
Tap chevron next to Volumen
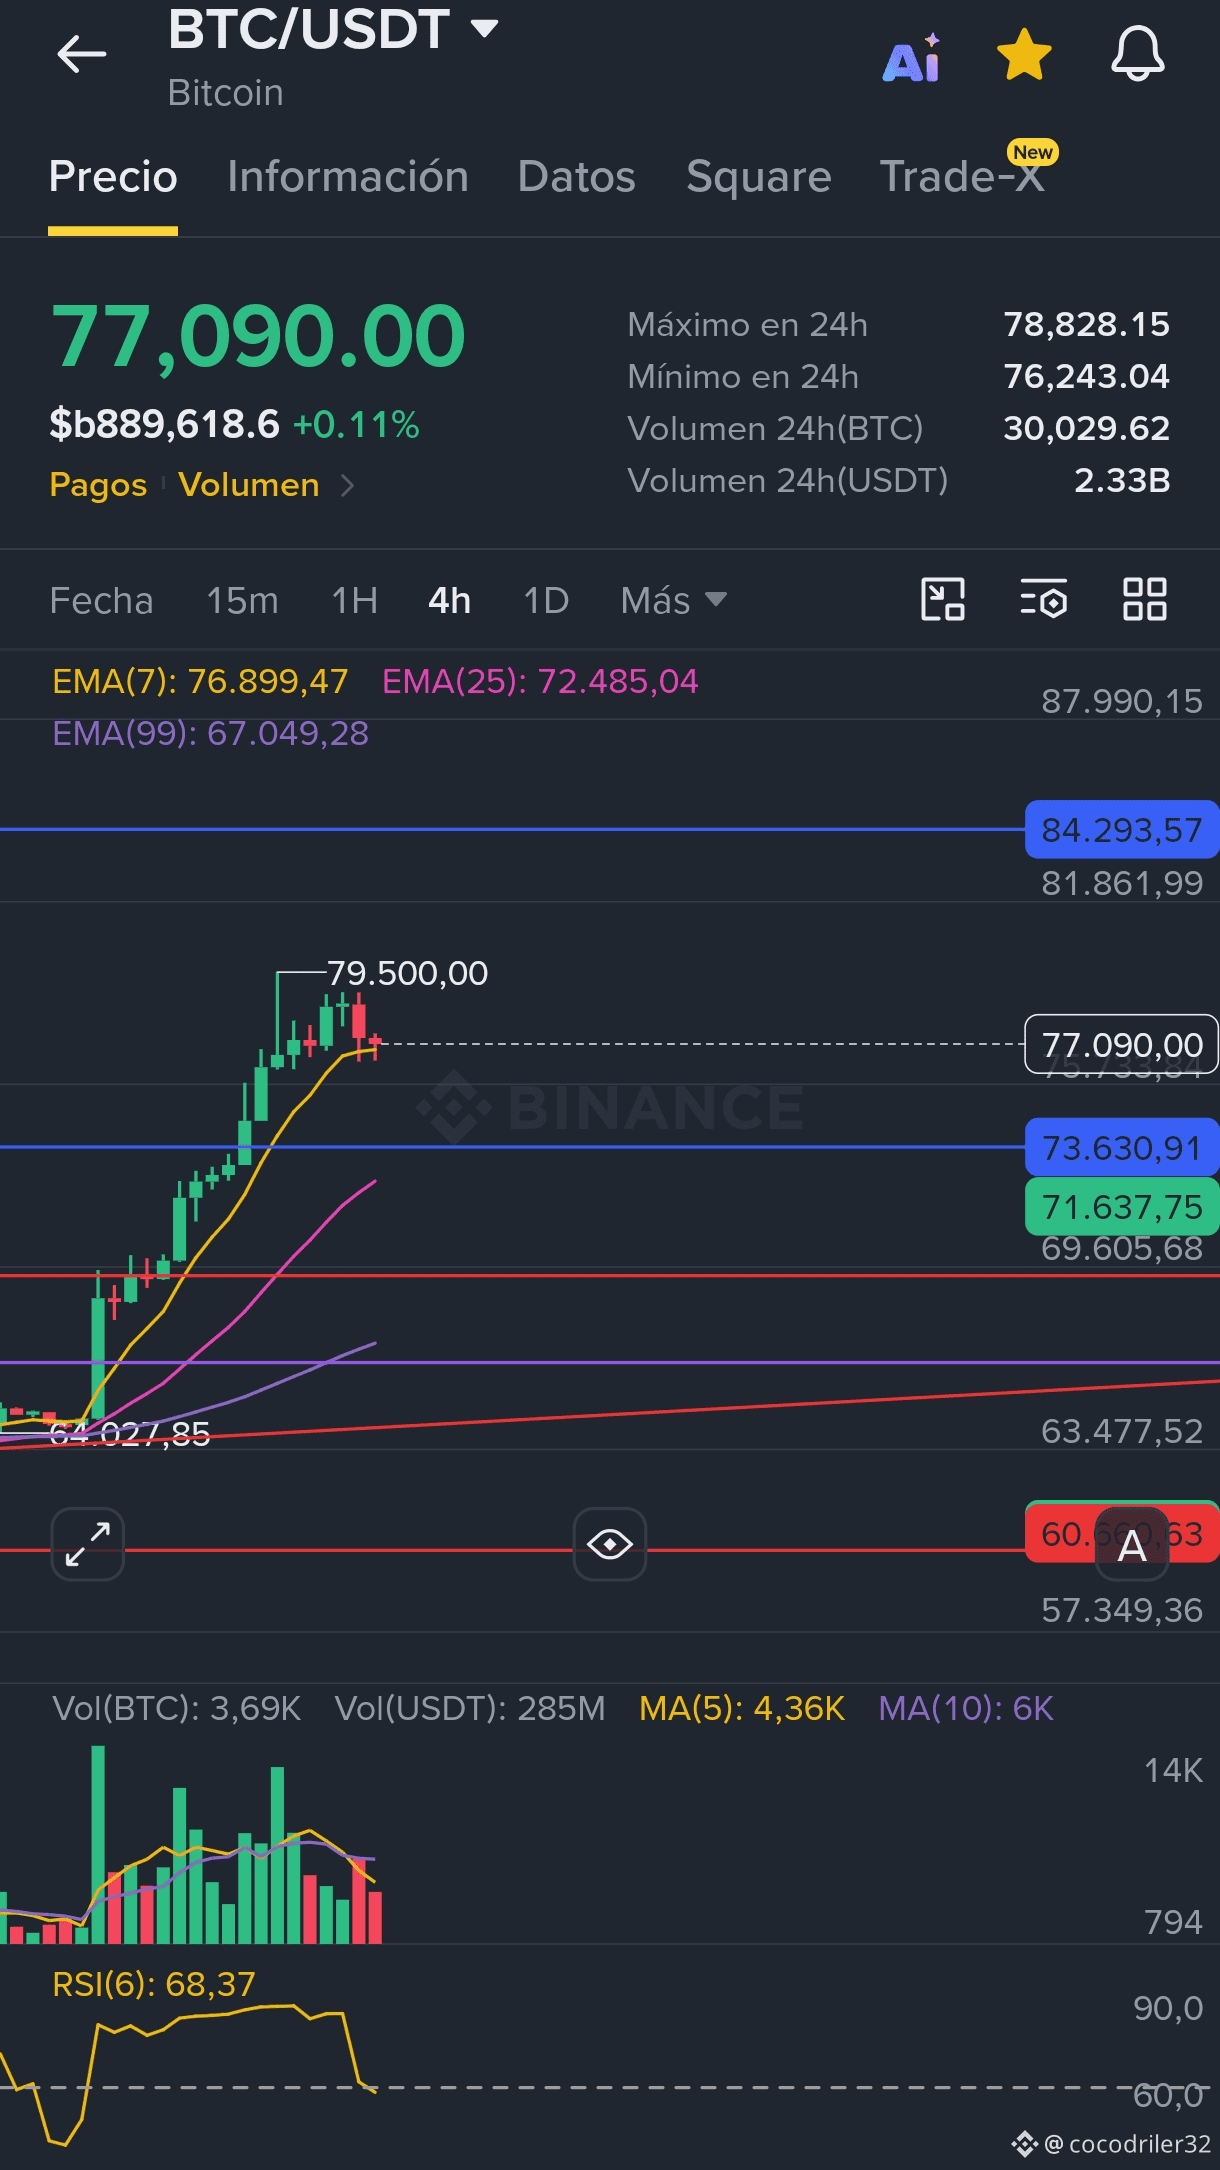point(347,486)
